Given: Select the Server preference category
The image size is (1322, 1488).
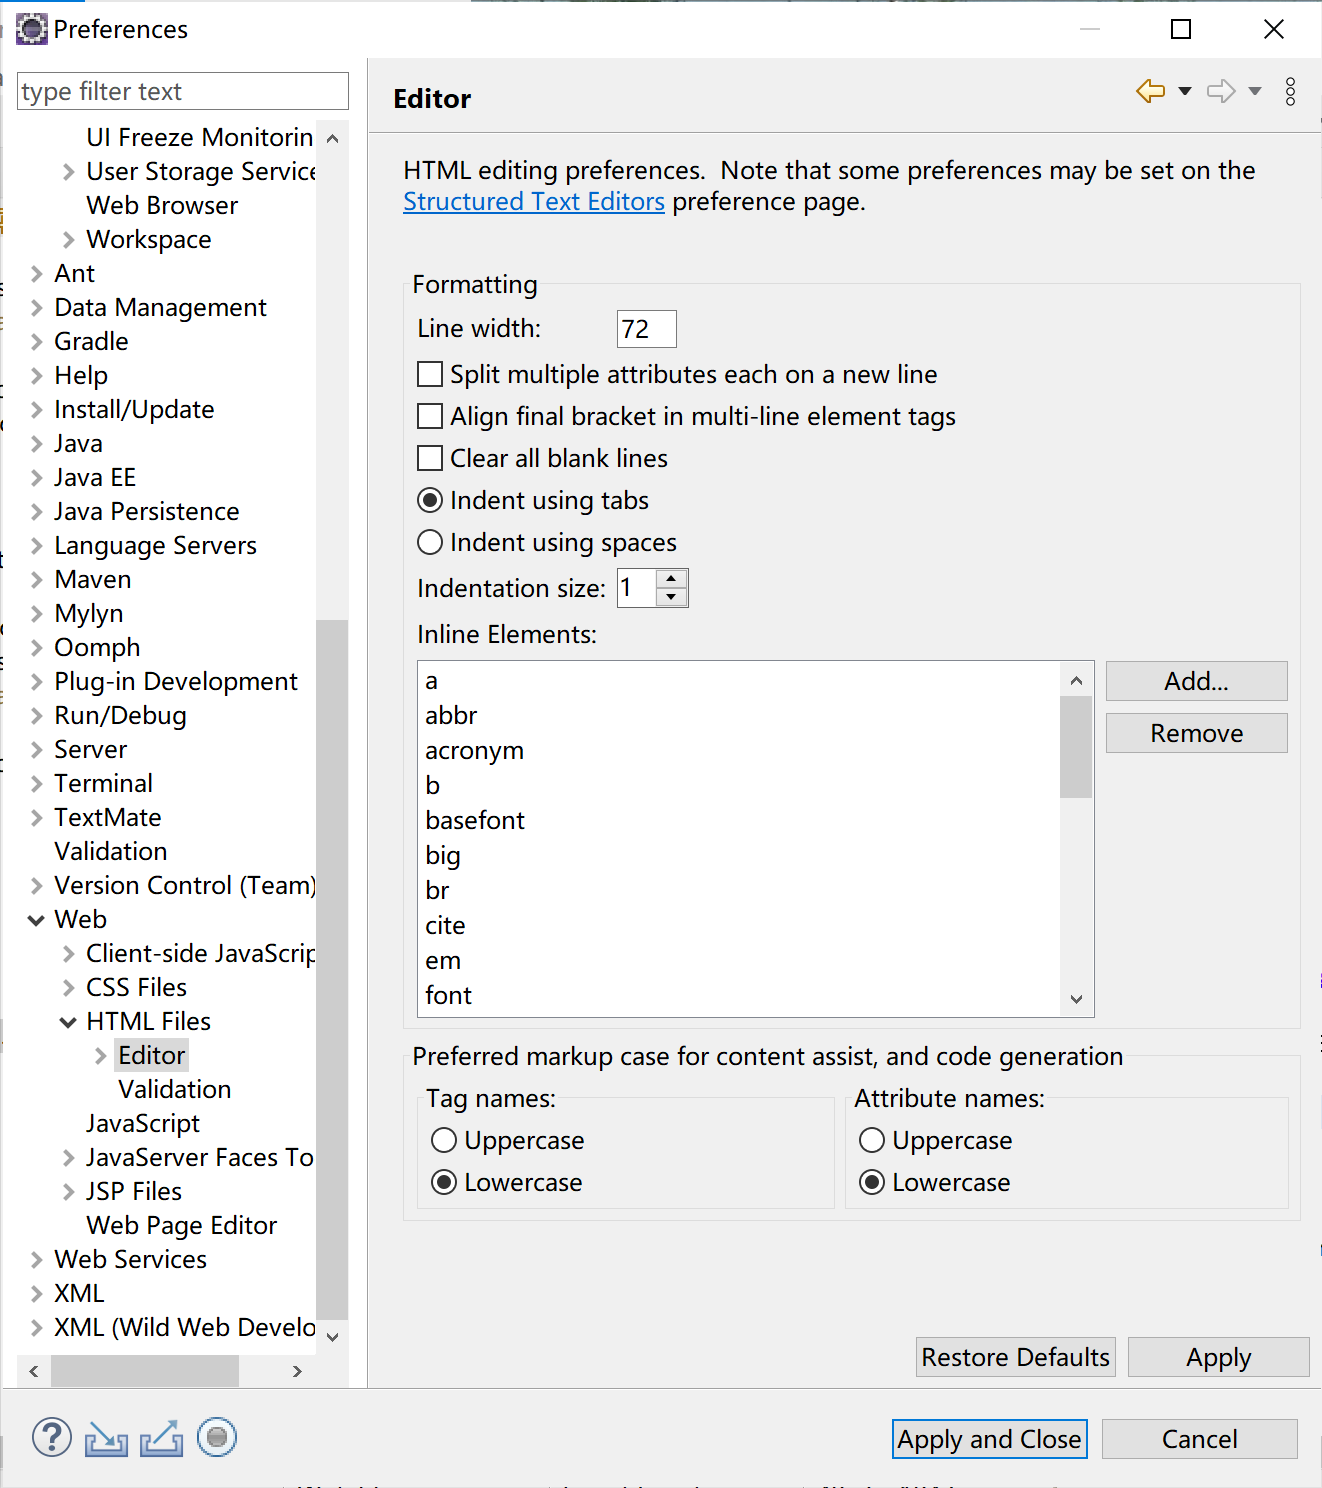Looking at the screenshot, I should point(90,749).
